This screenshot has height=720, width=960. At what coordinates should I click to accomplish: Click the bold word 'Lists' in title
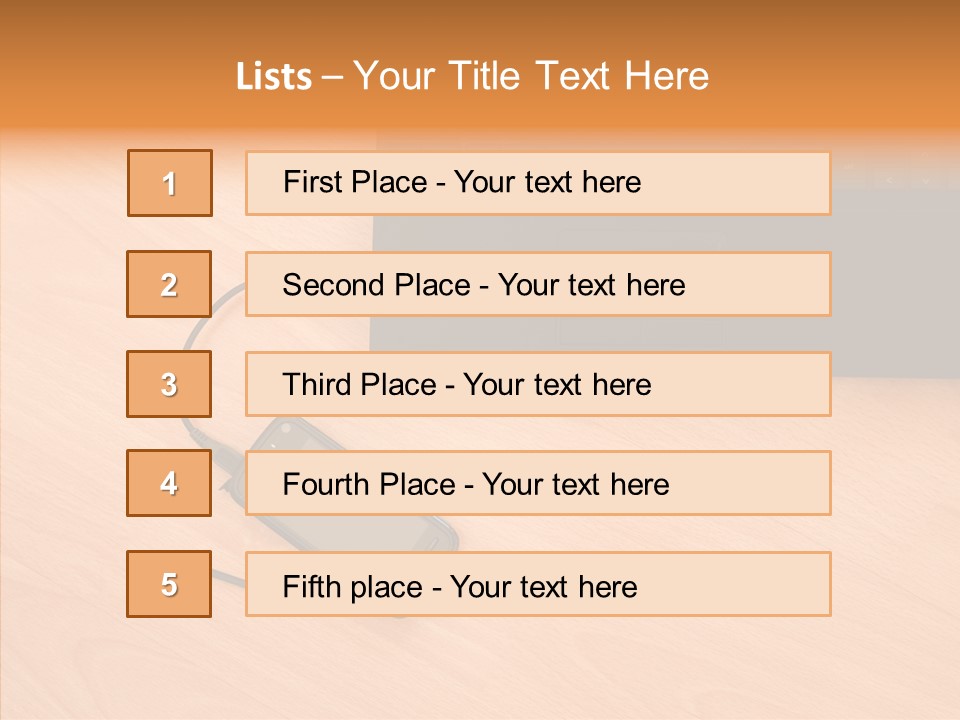click(273, 77)
